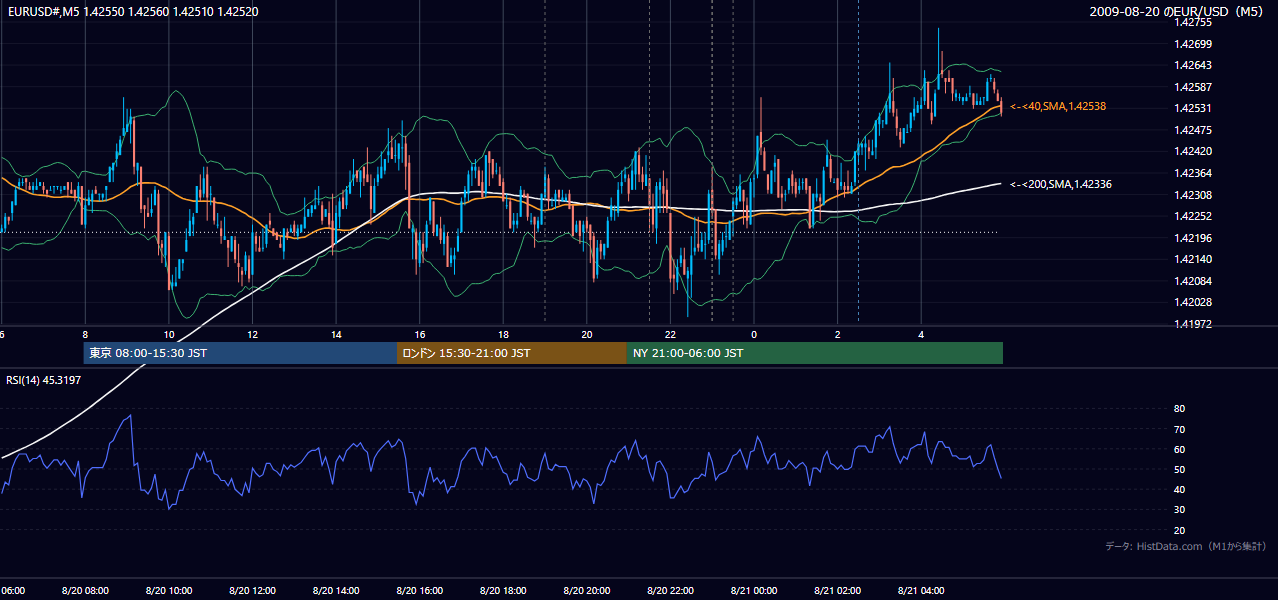This screenshot has width=1278, height=600.
Task: Click the 8/20 16:00 time axis label
Action: click(420, 591)
